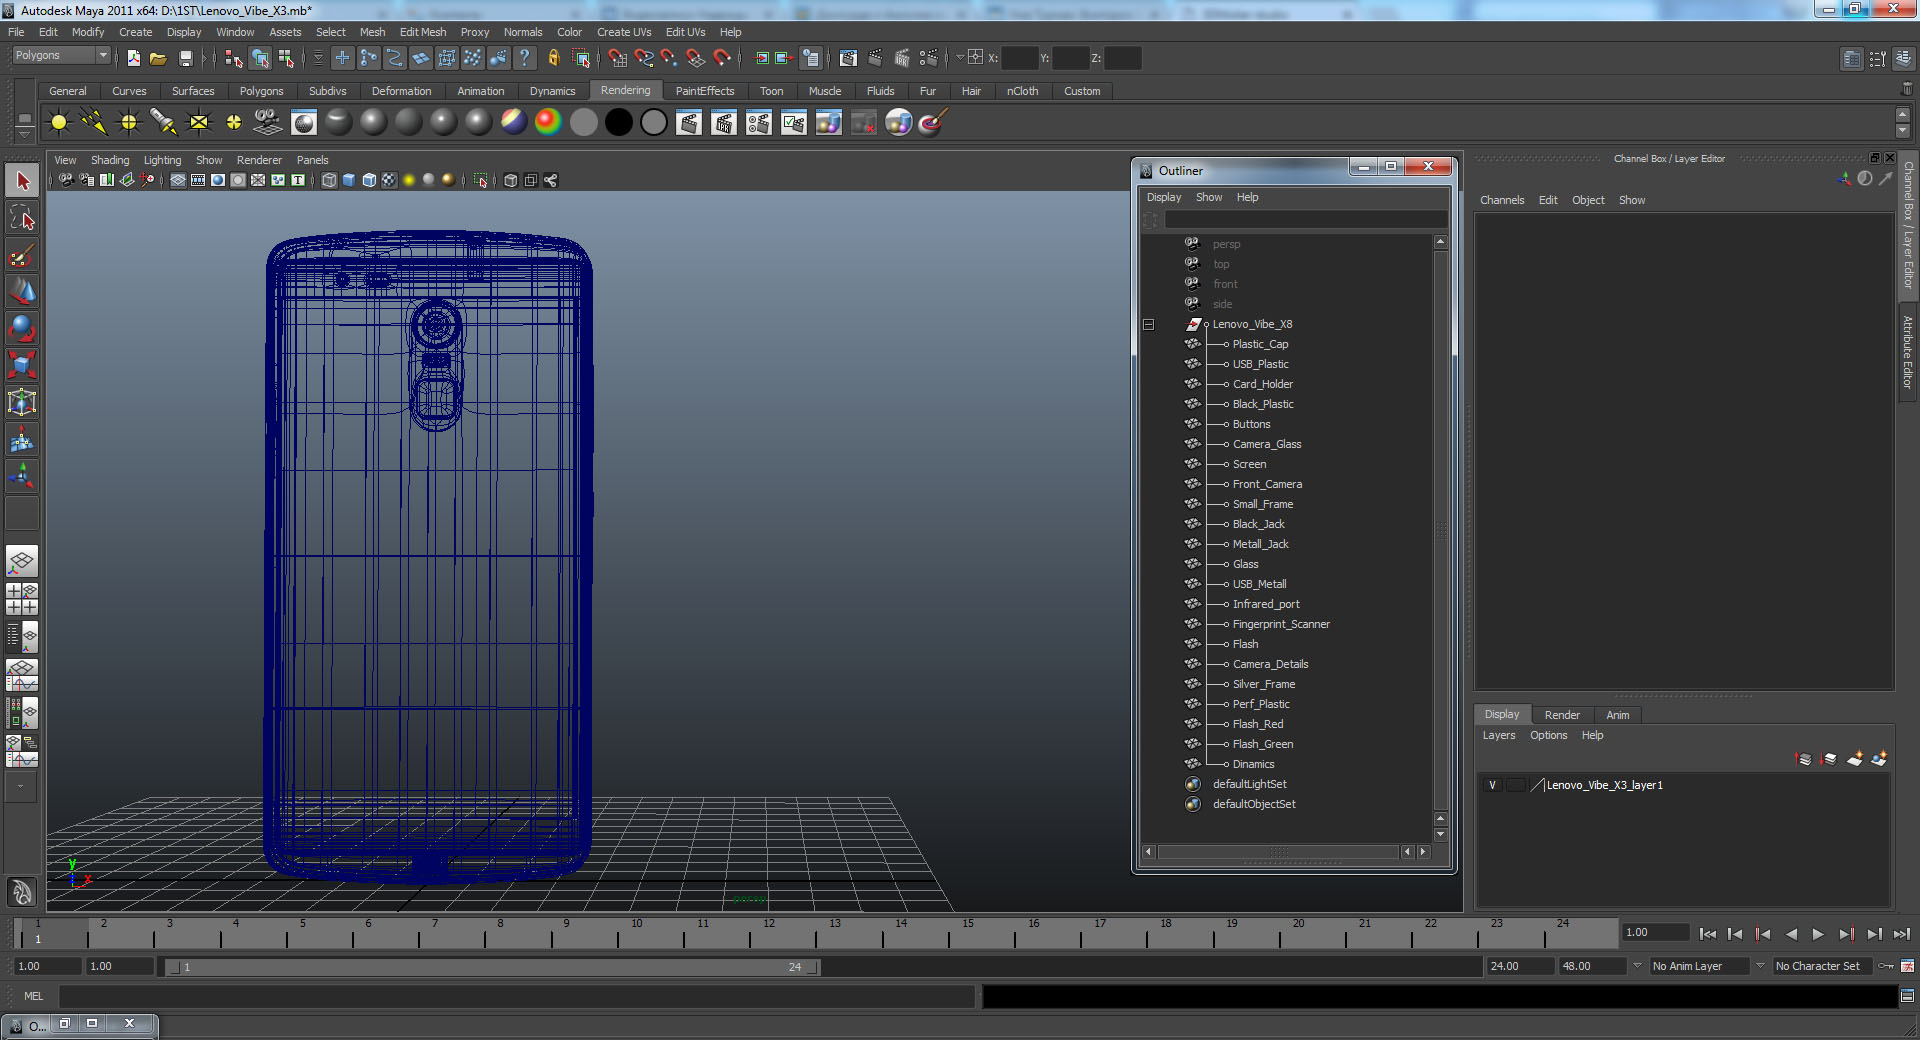Click the current frame field showing 1.00
The image size is (1920, 1040).
click(1656, 932)
